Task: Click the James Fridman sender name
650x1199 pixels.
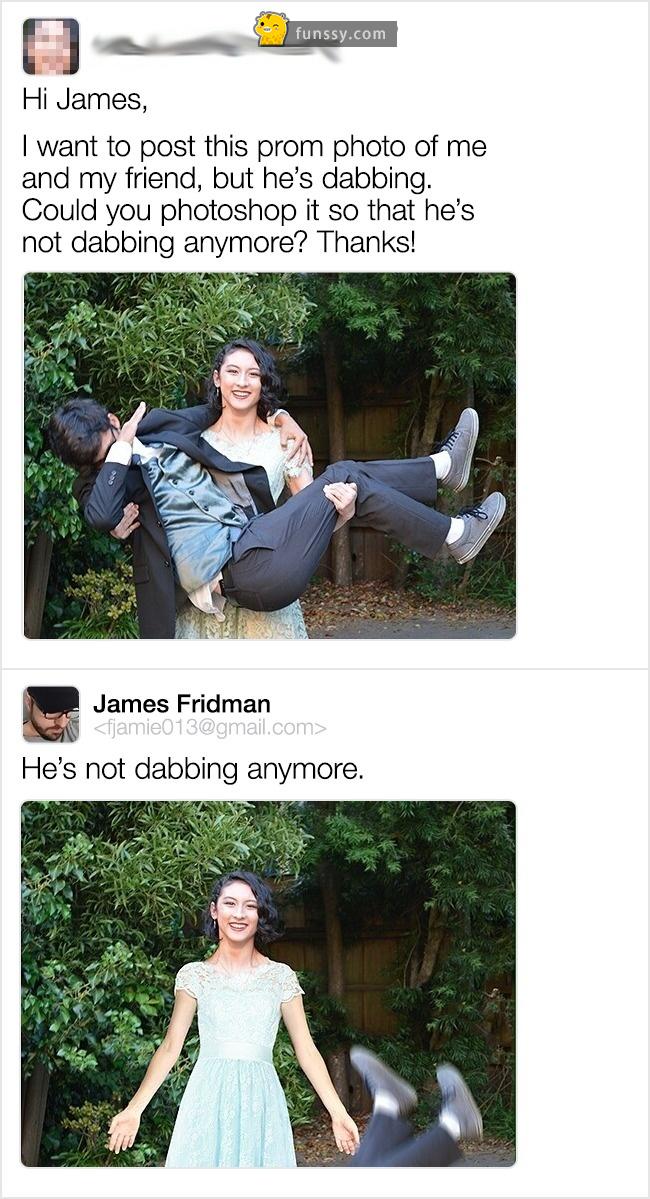Action: (x=181, y=703)
